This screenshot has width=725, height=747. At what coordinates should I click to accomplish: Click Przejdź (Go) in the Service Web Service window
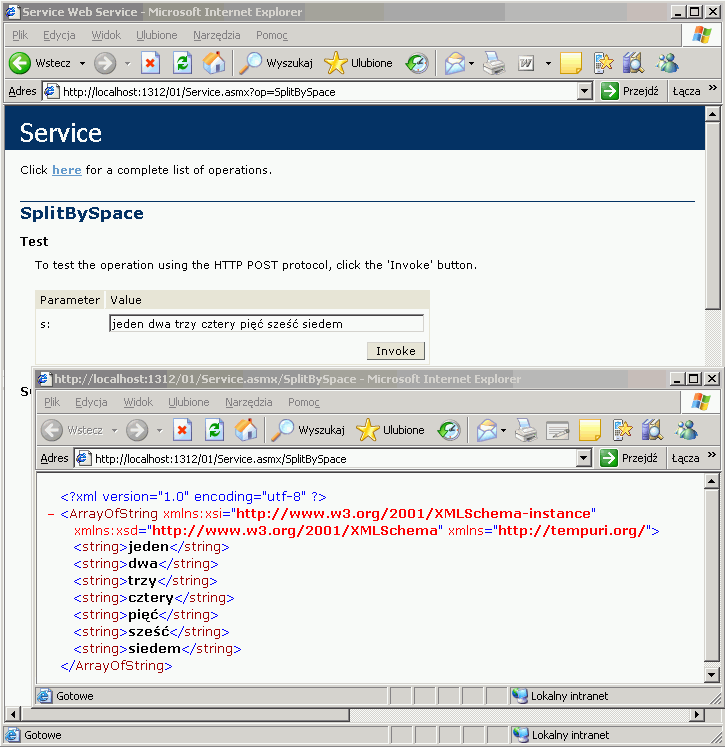point(630,91)
